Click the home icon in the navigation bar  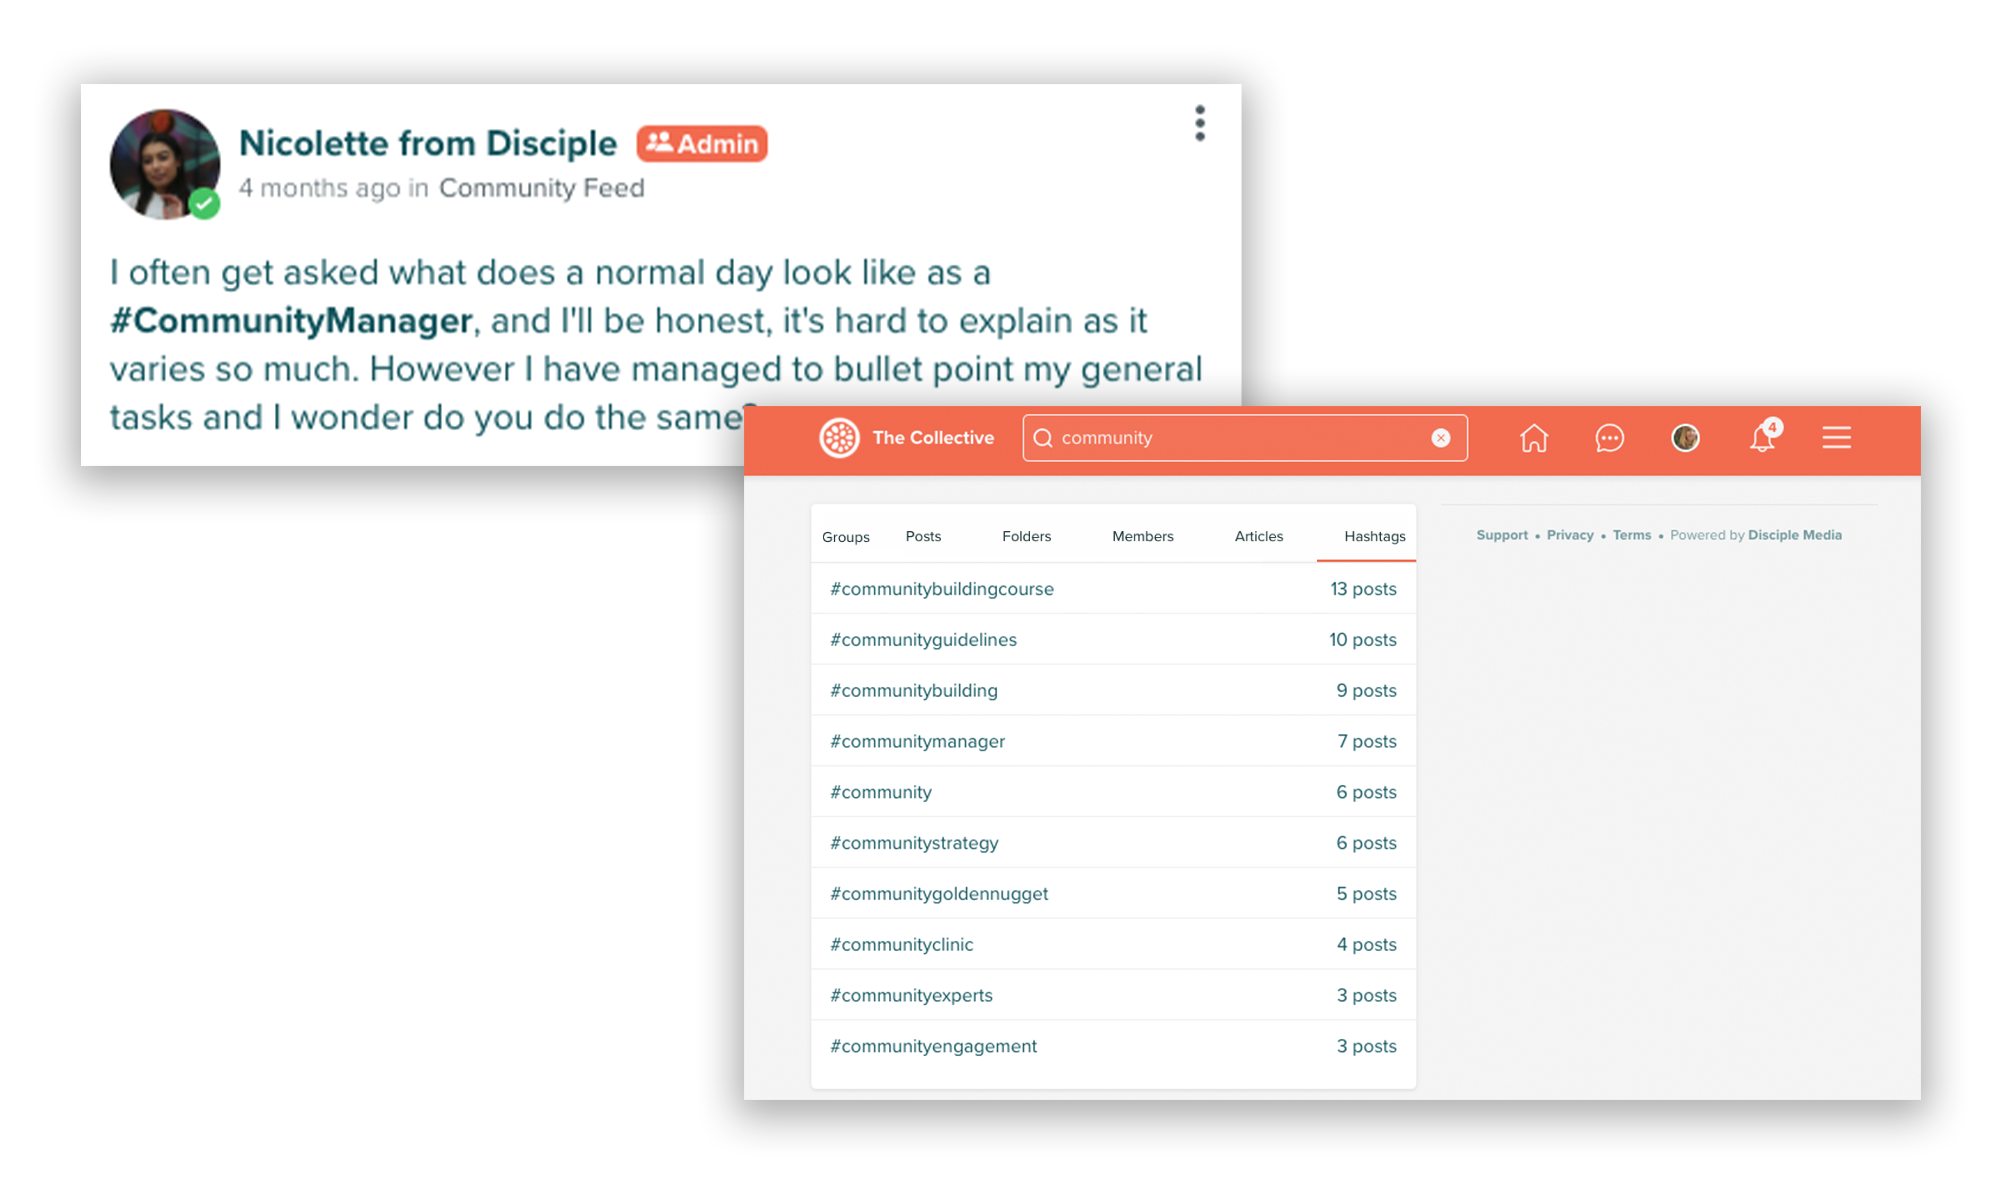tap(1534, 438)
